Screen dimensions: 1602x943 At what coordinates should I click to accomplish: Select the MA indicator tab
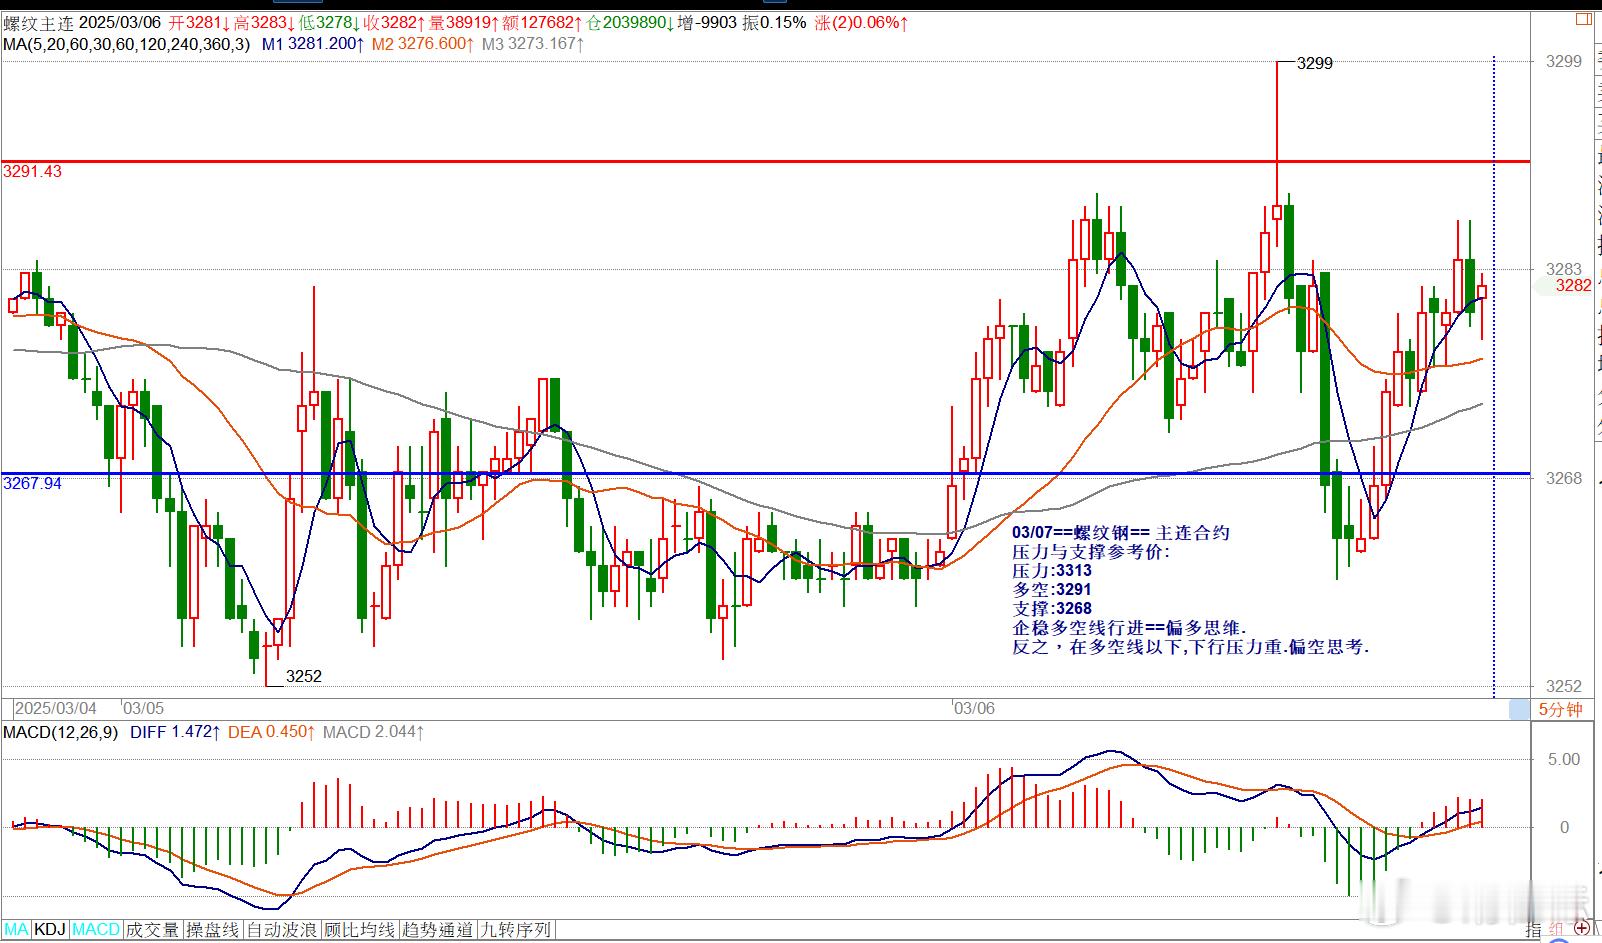[x=16, y=930]
